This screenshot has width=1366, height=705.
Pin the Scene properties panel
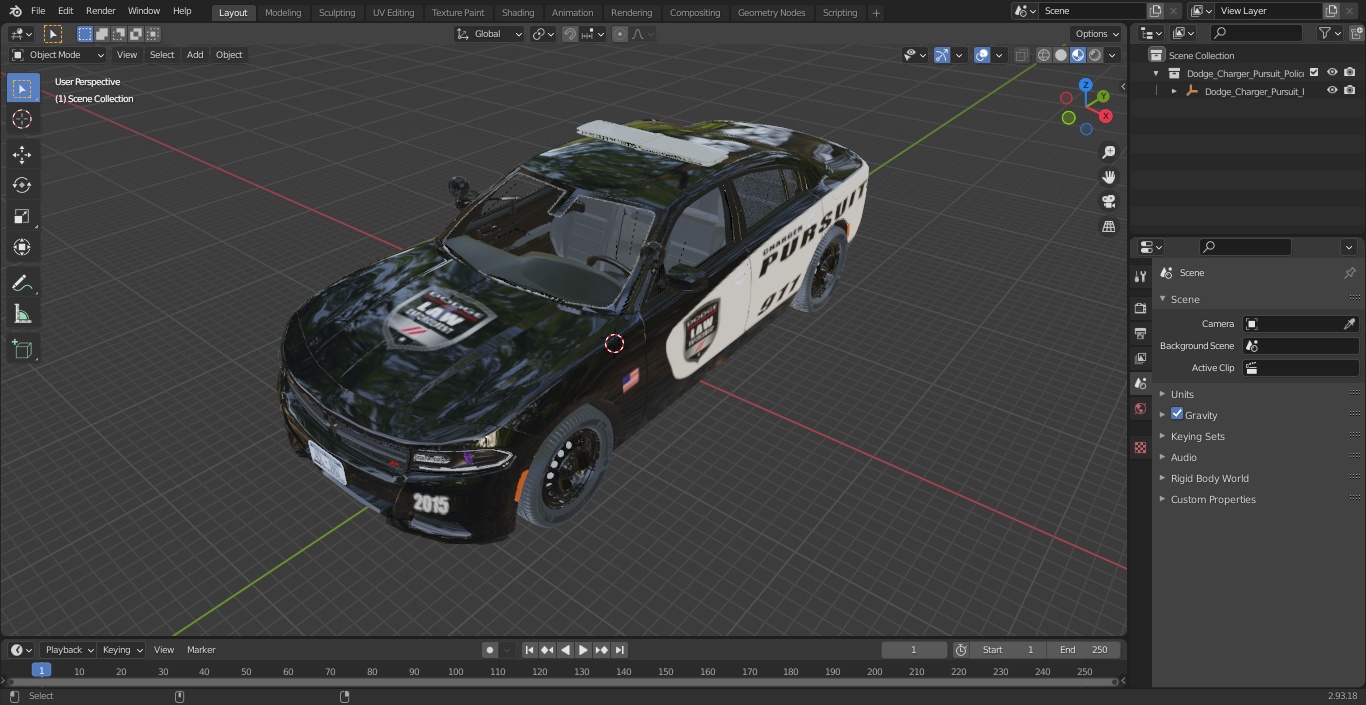click(1349, 273)
